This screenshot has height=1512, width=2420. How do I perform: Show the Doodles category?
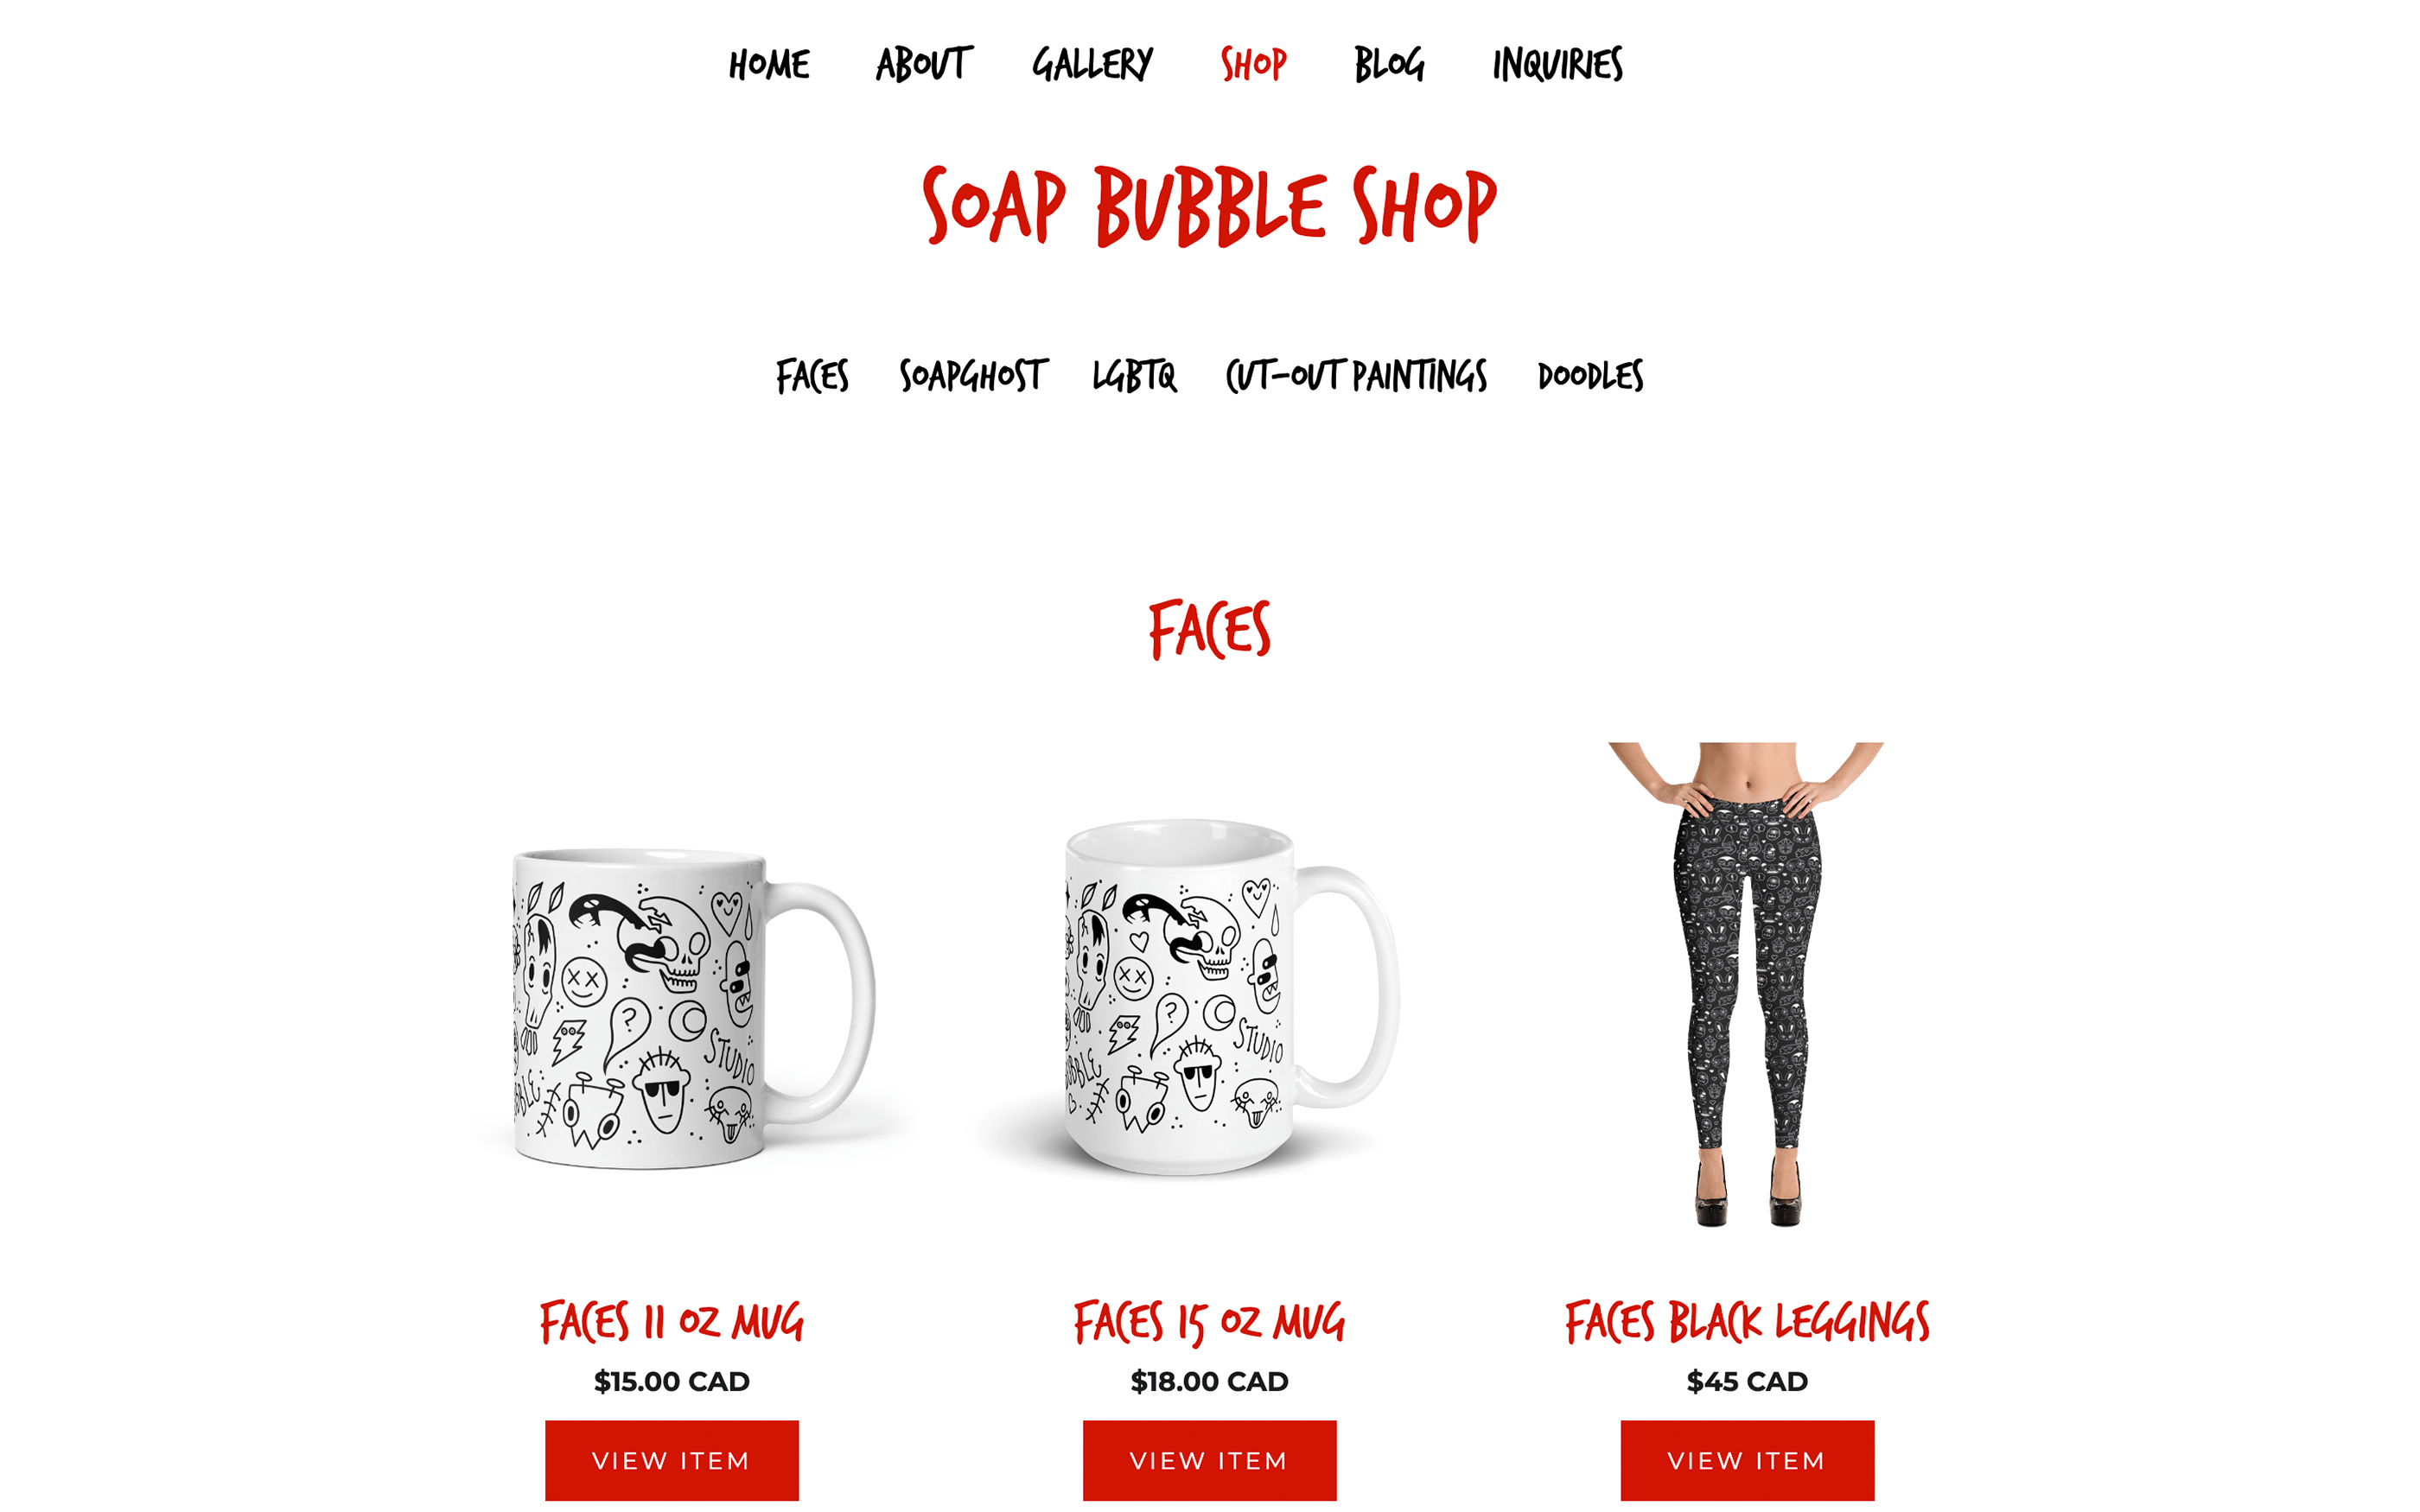click(1590, 376)
